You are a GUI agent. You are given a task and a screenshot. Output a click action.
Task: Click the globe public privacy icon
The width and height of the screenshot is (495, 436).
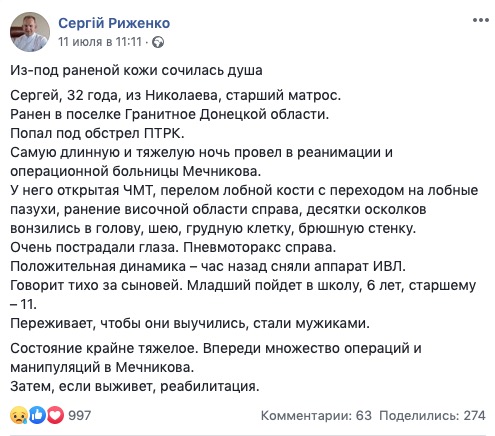158,42
